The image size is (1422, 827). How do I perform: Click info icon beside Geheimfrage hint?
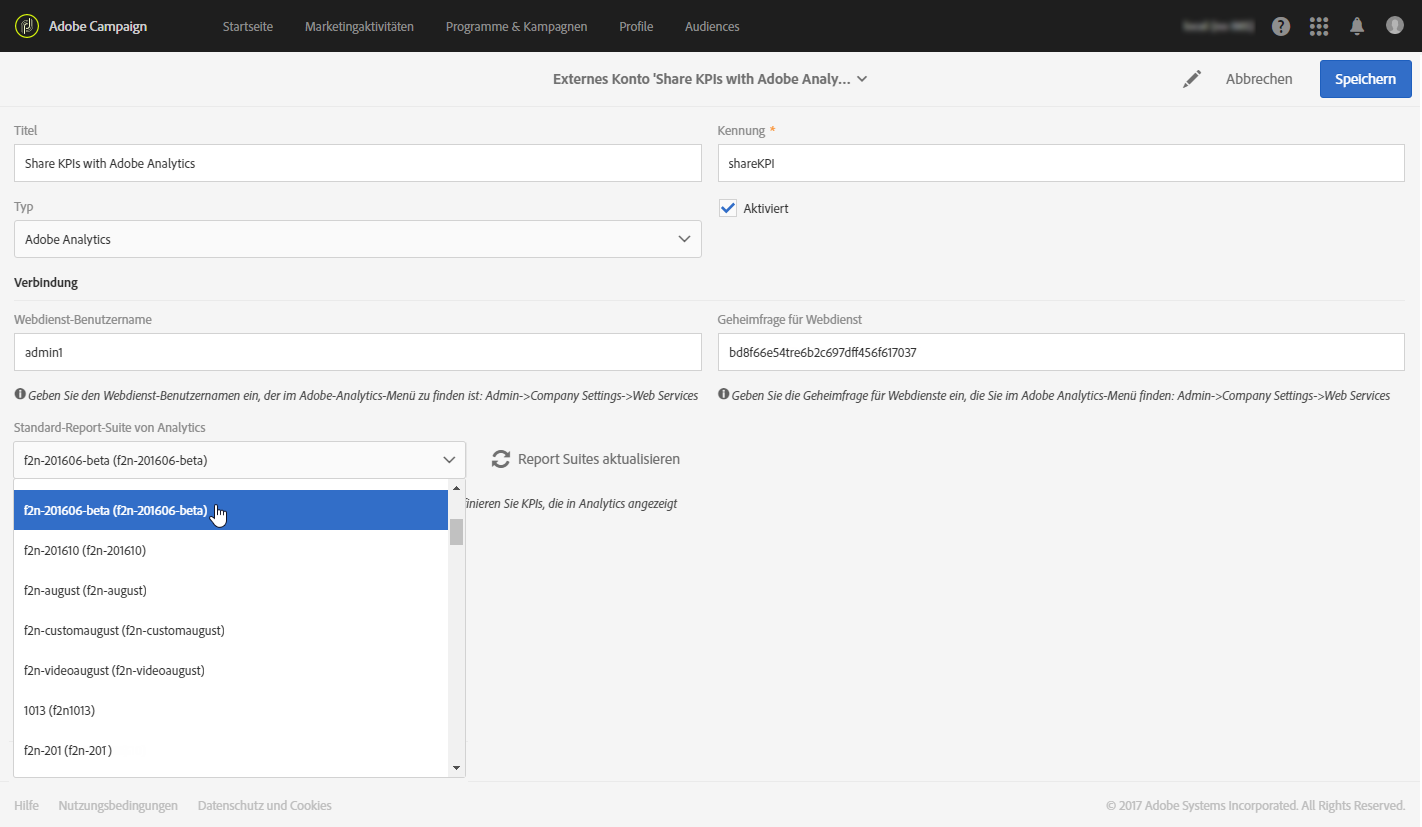pos(724,395)
